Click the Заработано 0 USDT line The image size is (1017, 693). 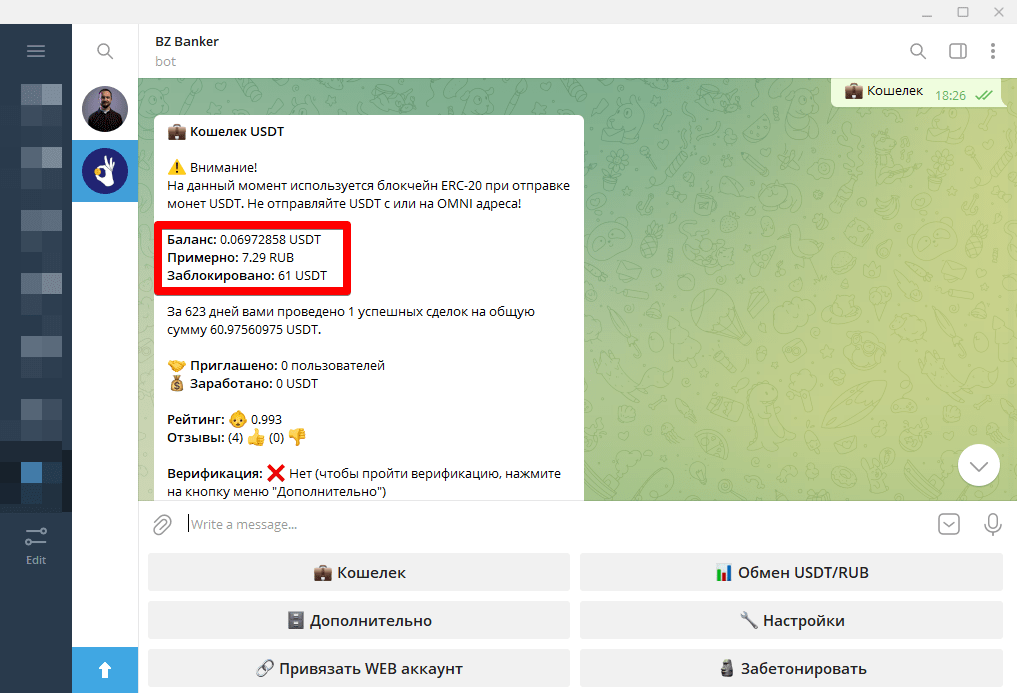[x=243, y=383]
